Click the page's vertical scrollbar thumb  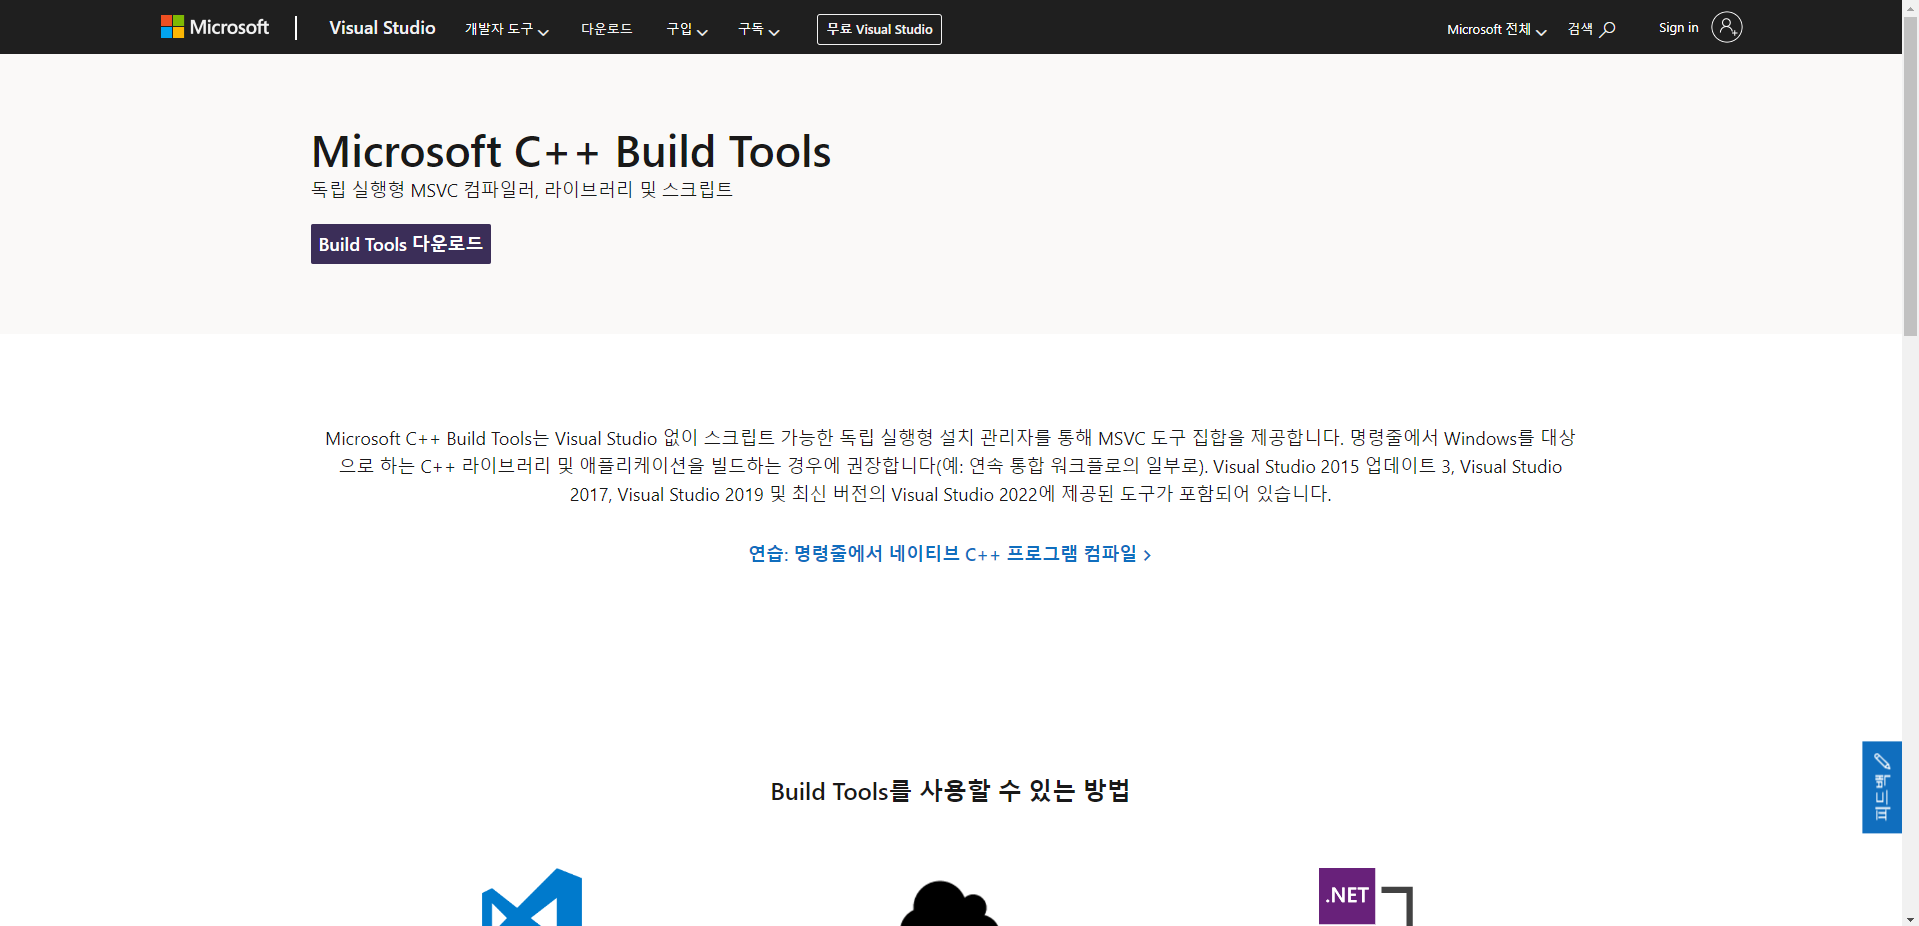1910,175
